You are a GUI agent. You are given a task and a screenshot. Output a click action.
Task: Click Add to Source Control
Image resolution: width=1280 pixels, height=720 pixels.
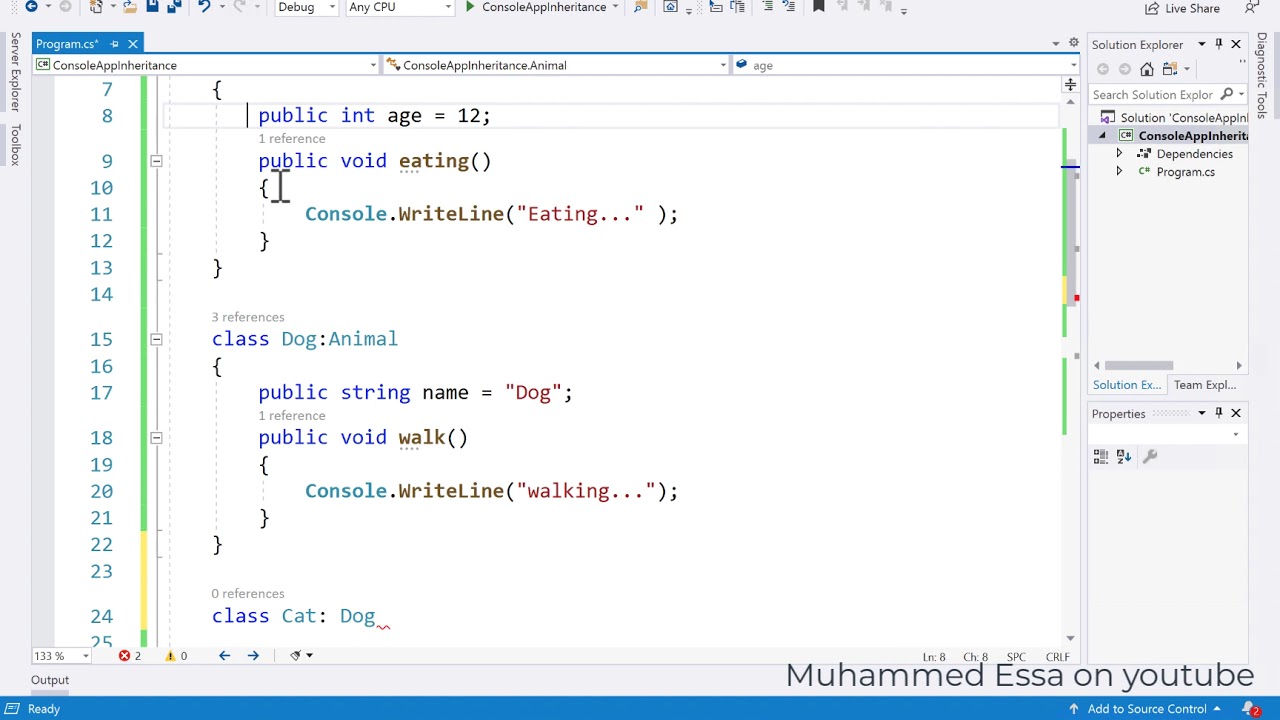pos(1147,709)
